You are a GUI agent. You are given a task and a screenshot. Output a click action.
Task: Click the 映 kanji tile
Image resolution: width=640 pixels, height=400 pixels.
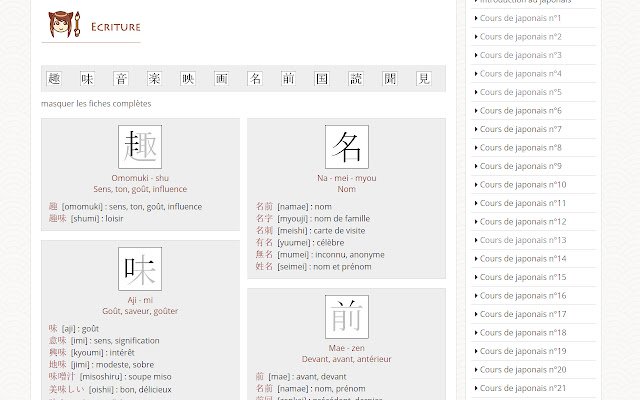click(x=188, y=78)
